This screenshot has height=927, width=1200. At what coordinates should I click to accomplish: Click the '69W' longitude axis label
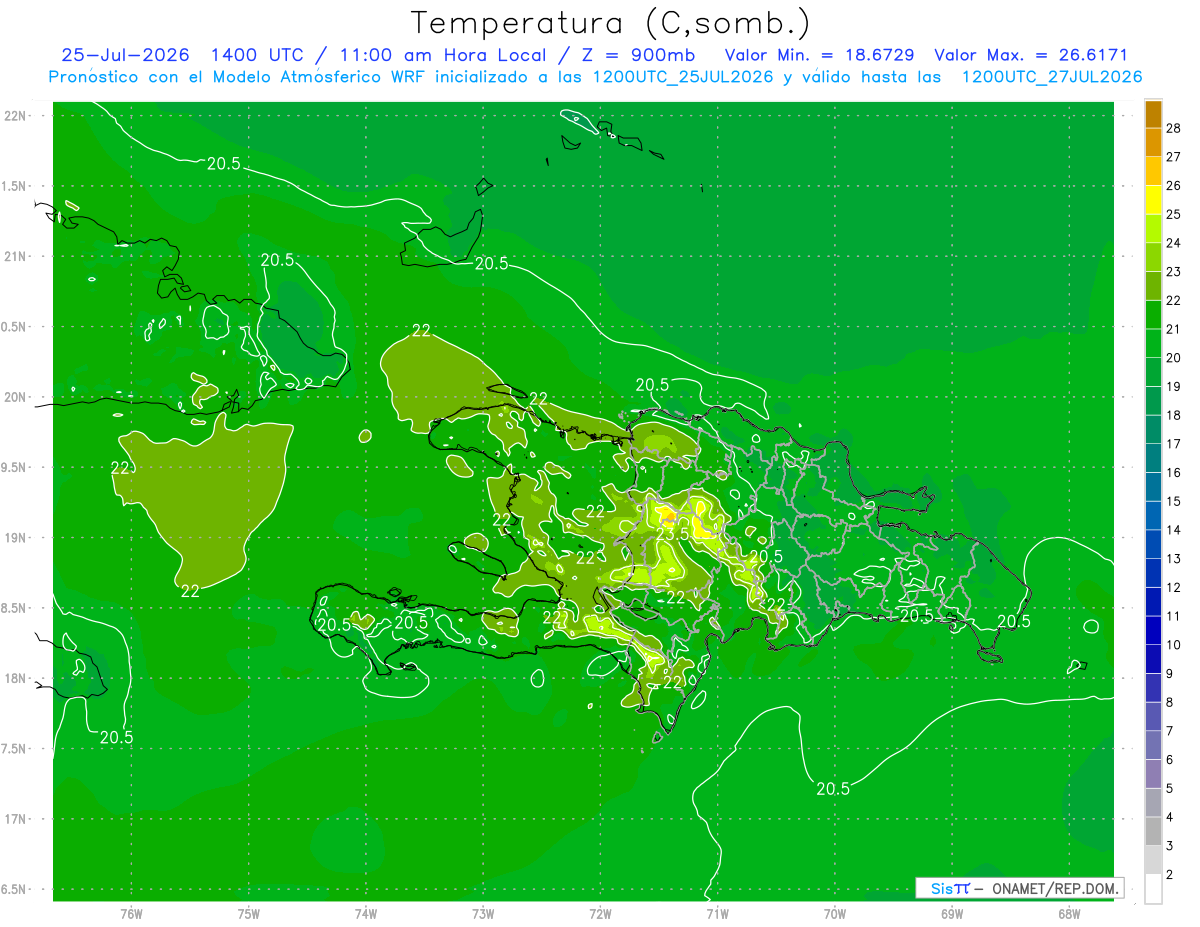pyautogui.click(x=952, y=914)
